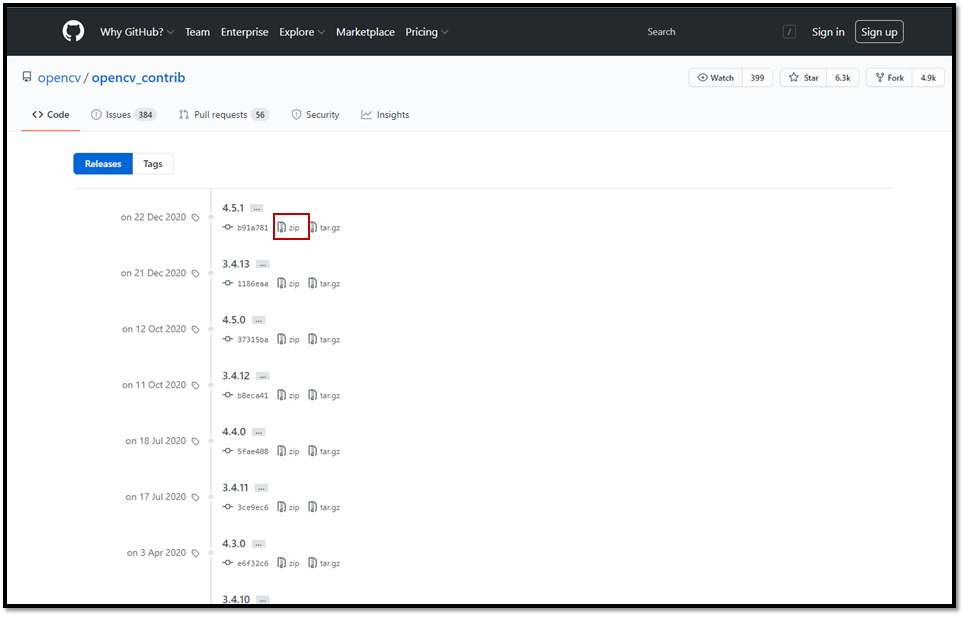Open the GitHub logo home icon
Screen dimensions: 965x617
73,31
